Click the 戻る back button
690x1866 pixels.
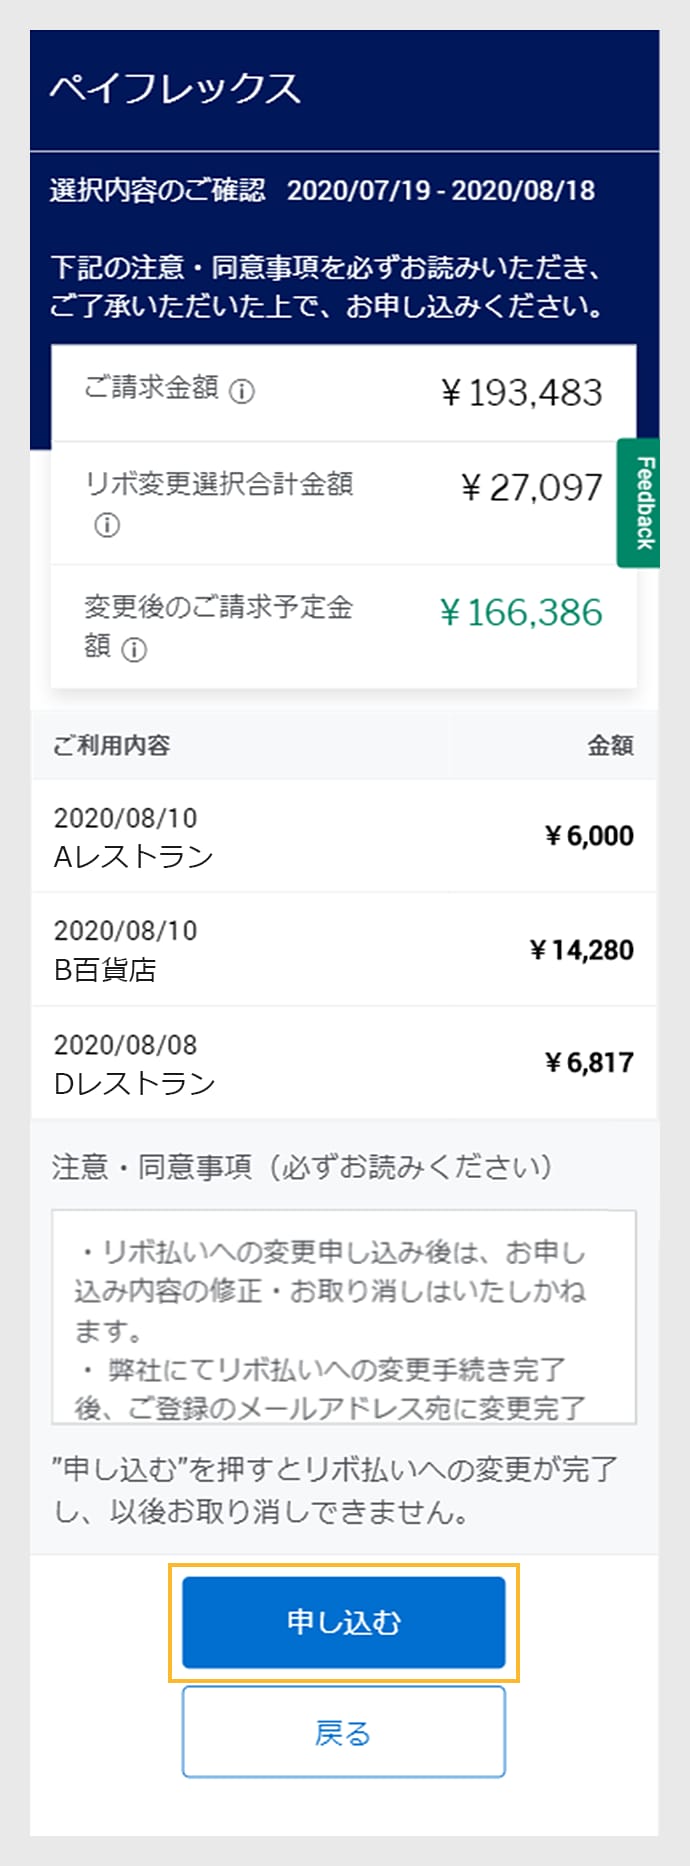[343, 1732]
